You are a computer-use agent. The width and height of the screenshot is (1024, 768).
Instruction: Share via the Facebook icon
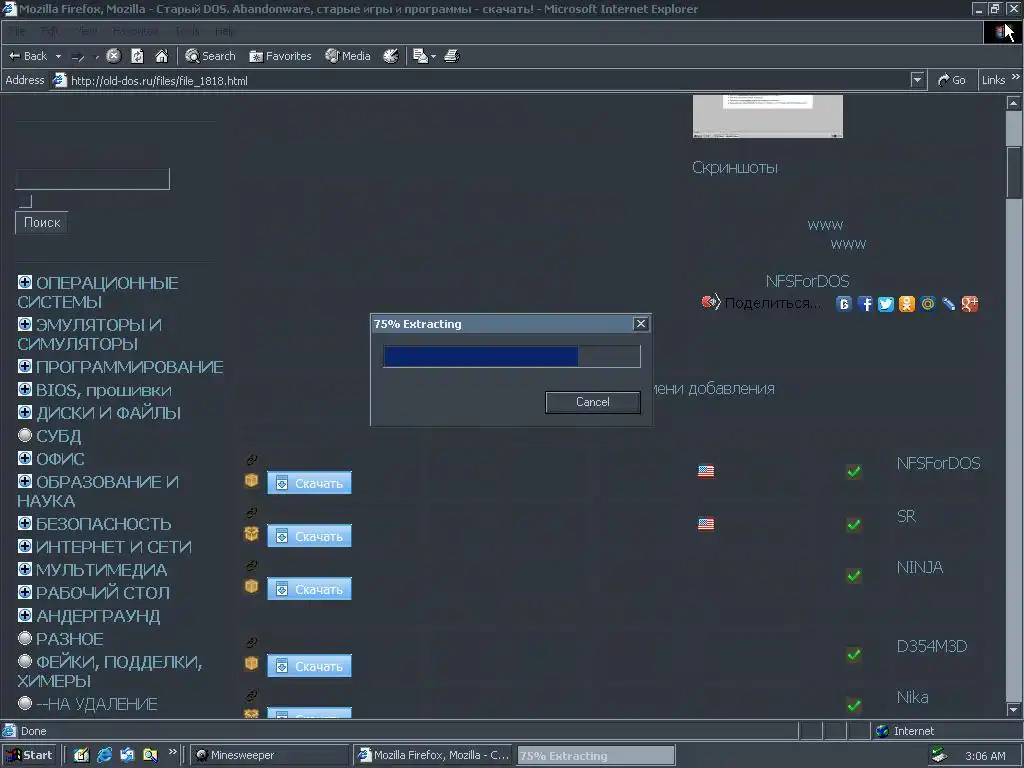pyautogui.click(x=865, y=304)
